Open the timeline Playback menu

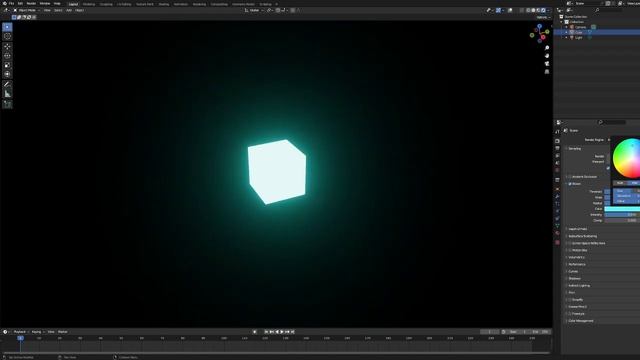point(20,332)
